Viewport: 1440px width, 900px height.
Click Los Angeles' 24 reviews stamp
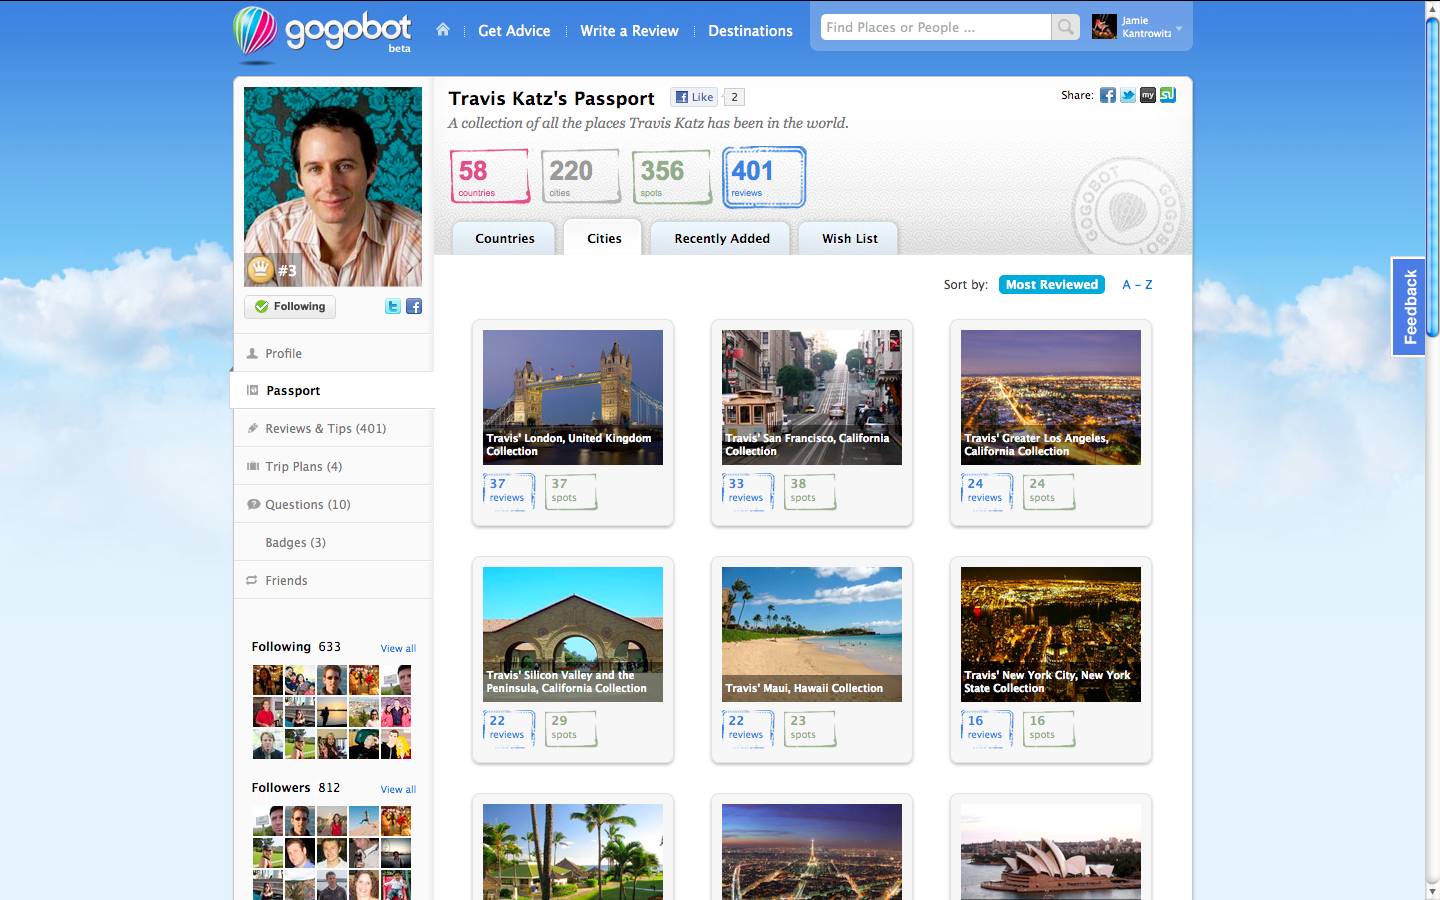click(987, 491)
